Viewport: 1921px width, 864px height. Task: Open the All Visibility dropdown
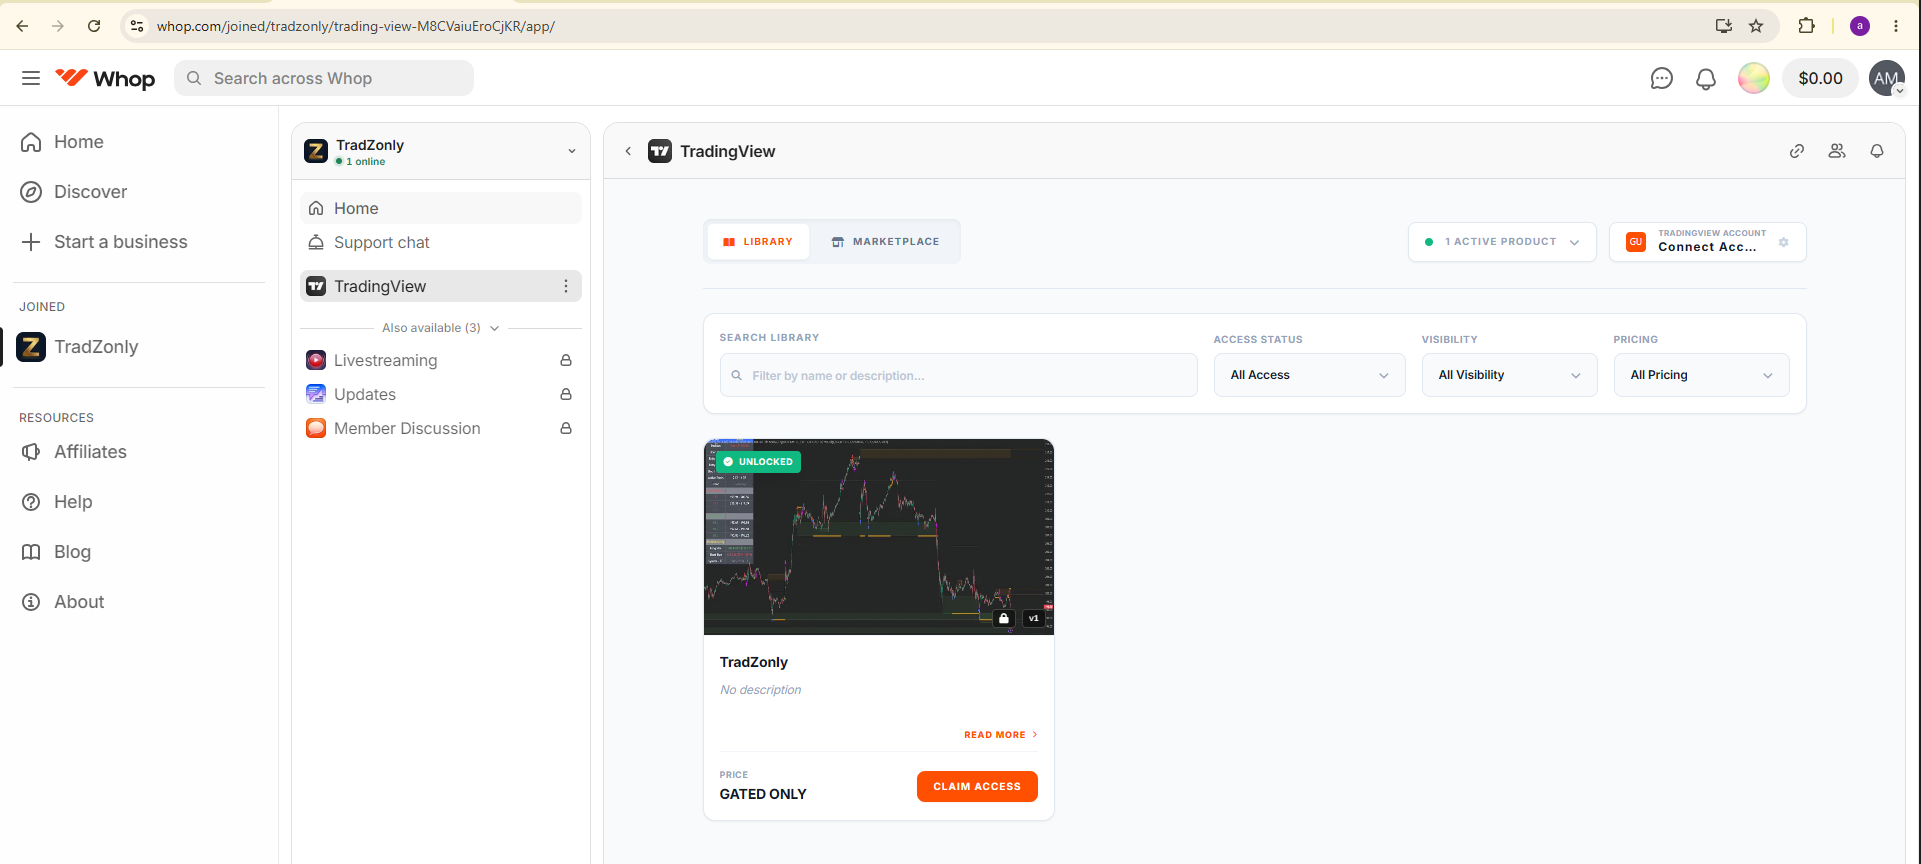pos(1509,375)
